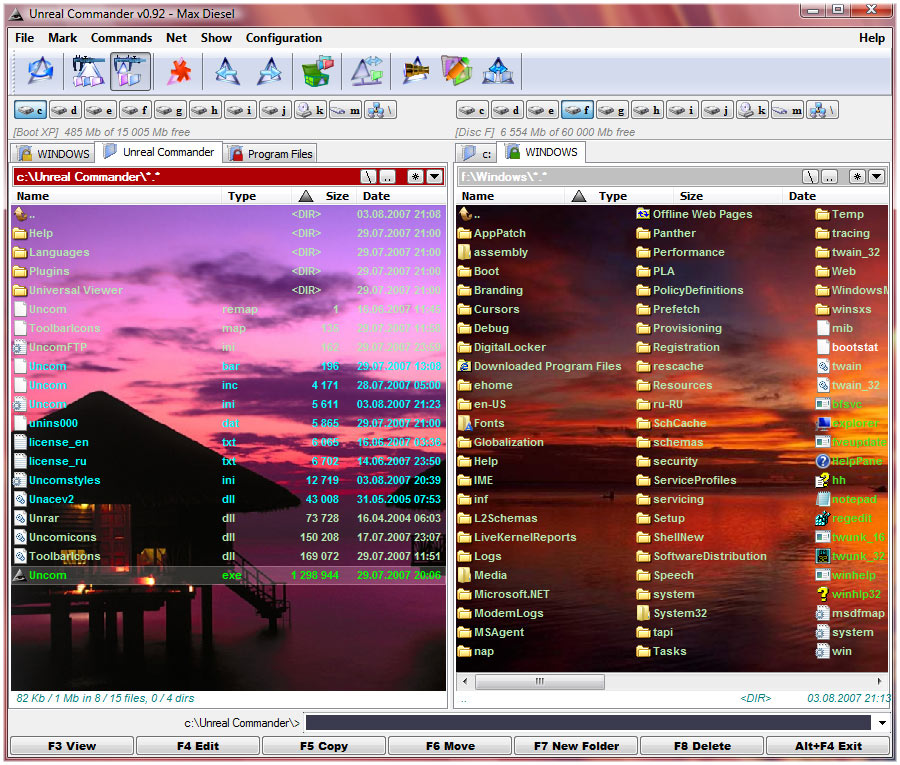Click the right panel scrollbar left arrow
This screenshot has width=900, height=765.
pyautogui.click(x=465, y=682)
